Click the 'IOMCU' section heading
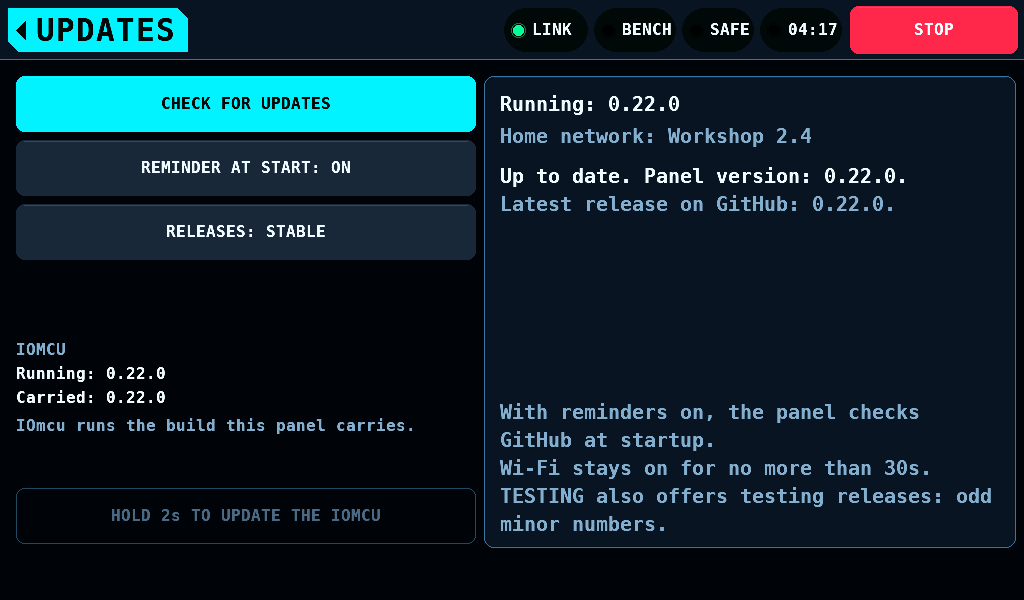The image size is (1024, 600). click(41, 349)
